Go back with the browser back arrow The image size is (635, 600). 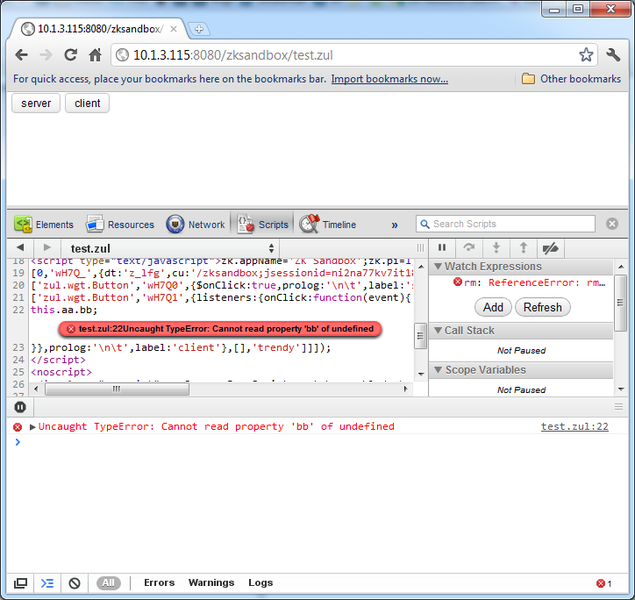21,55
